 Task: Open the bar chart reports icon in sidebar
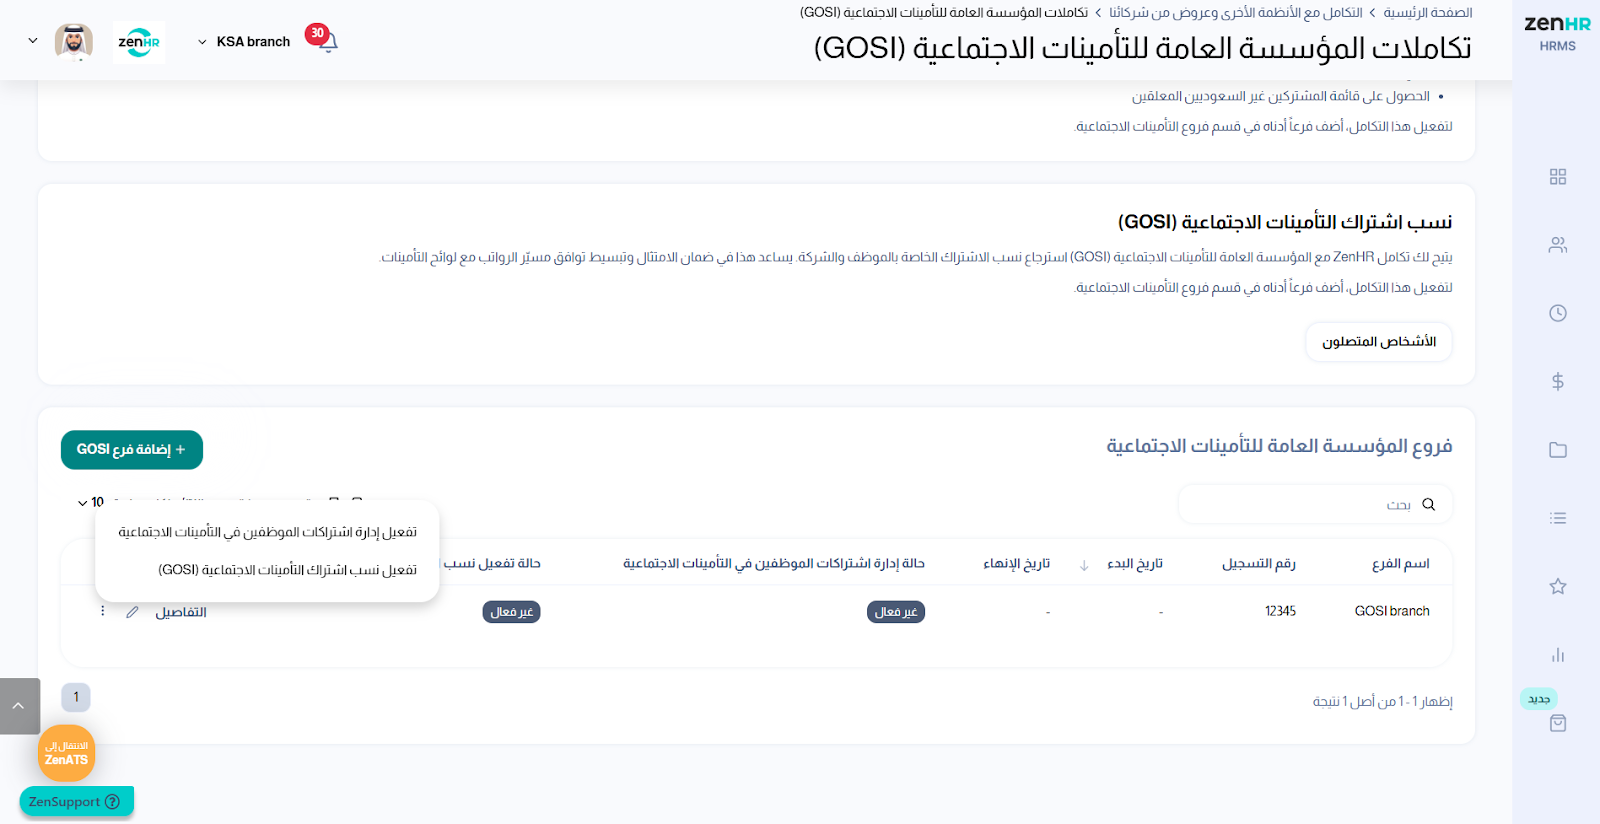[x=1557, y=655]
